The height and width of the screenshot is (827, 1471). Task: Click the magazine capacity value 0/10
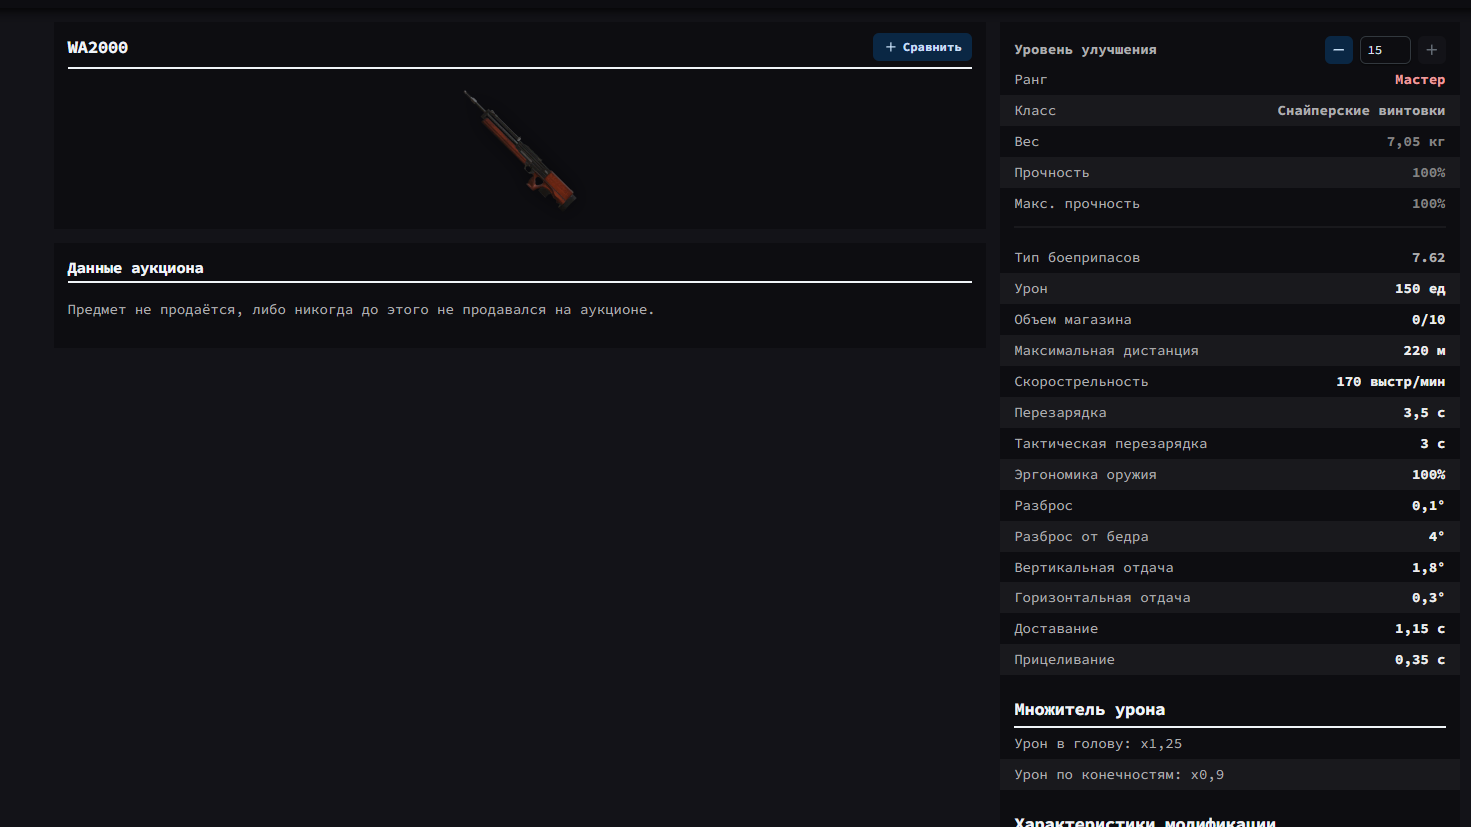(x=1428, y=320)
